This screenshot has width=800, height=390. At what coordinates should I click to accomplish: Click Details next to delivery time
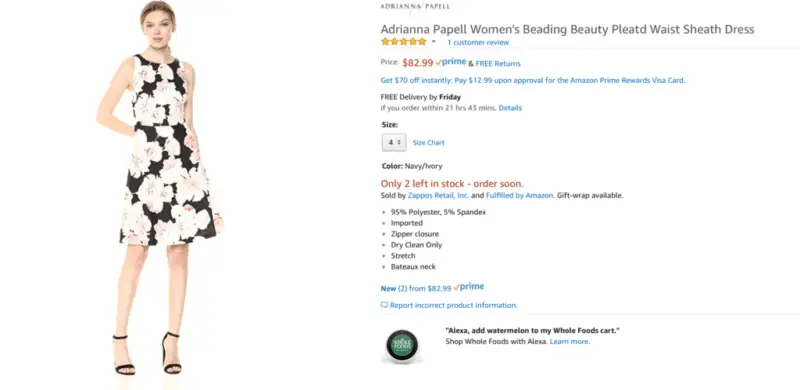(510, 108)
